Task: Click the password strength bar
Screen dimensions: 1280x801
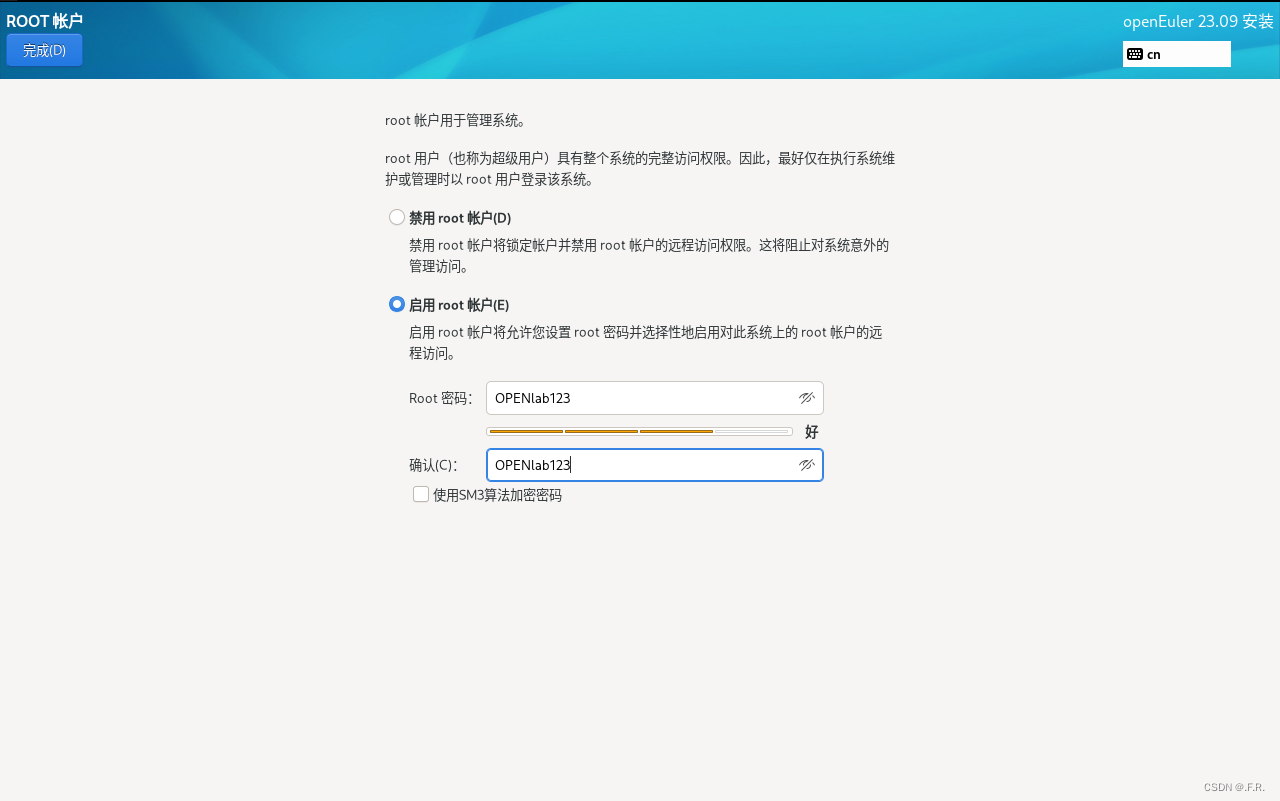Action: [x=639, y=431]
